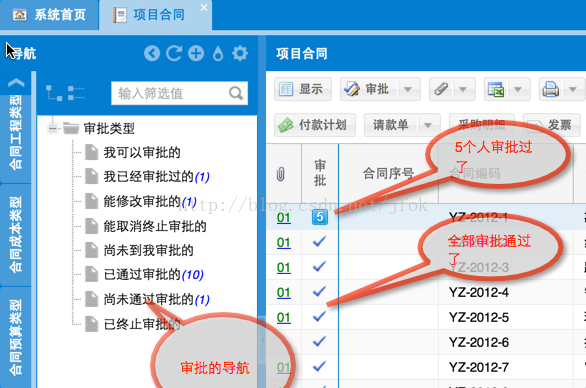586x388 pixels.
Task: Open the 请款单 dropdown arrow
Action: (x=428, y=125)
